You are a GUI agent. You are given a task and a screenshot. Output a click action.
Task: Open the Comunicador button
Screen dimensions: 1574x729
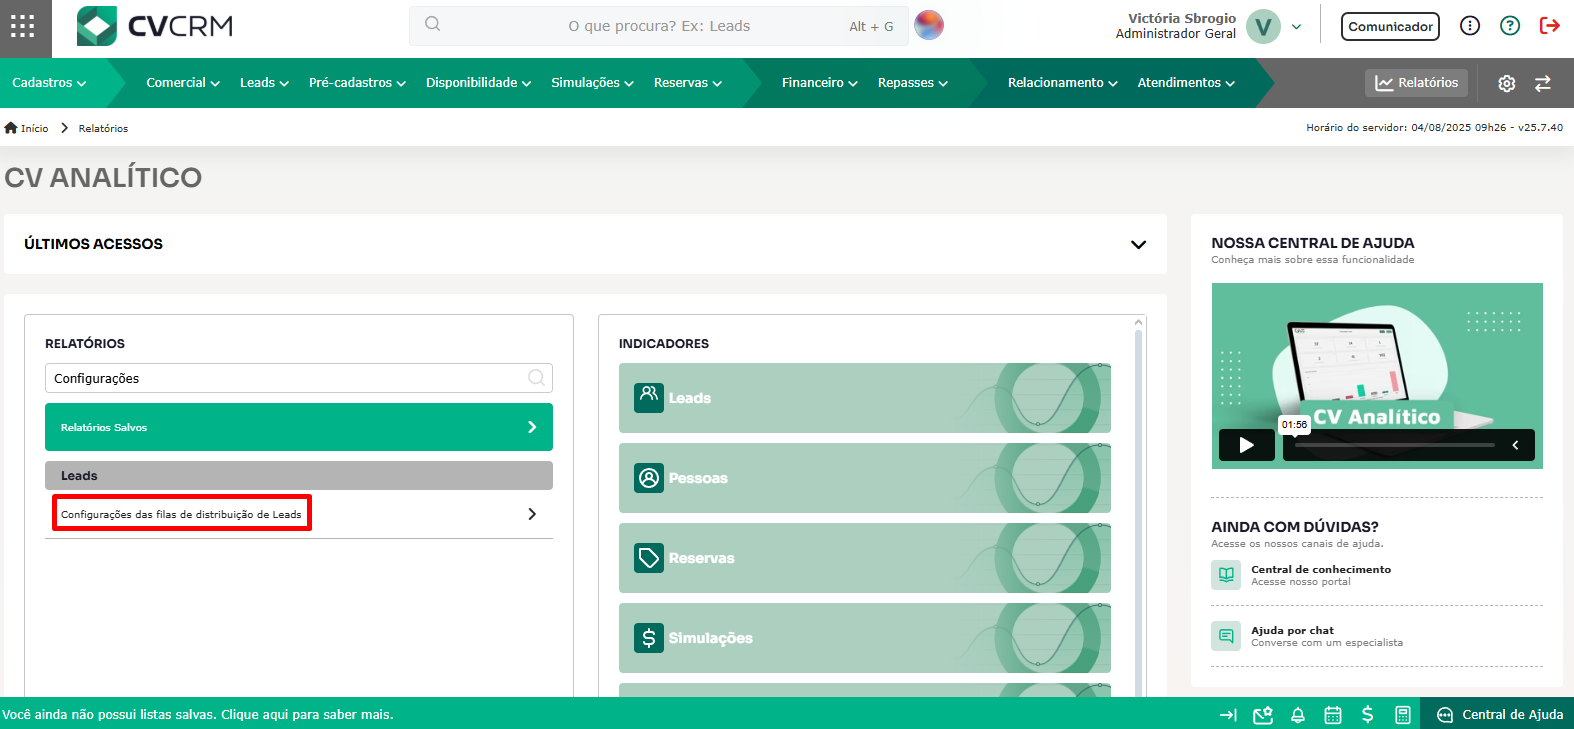tap(1390, 27)
